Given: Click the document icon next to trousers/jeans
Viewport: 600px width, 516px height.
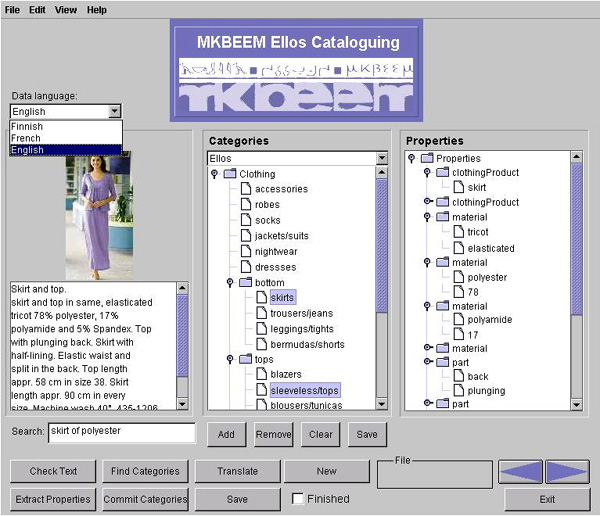Looking at the screenshot, I should tap(262, 313).
